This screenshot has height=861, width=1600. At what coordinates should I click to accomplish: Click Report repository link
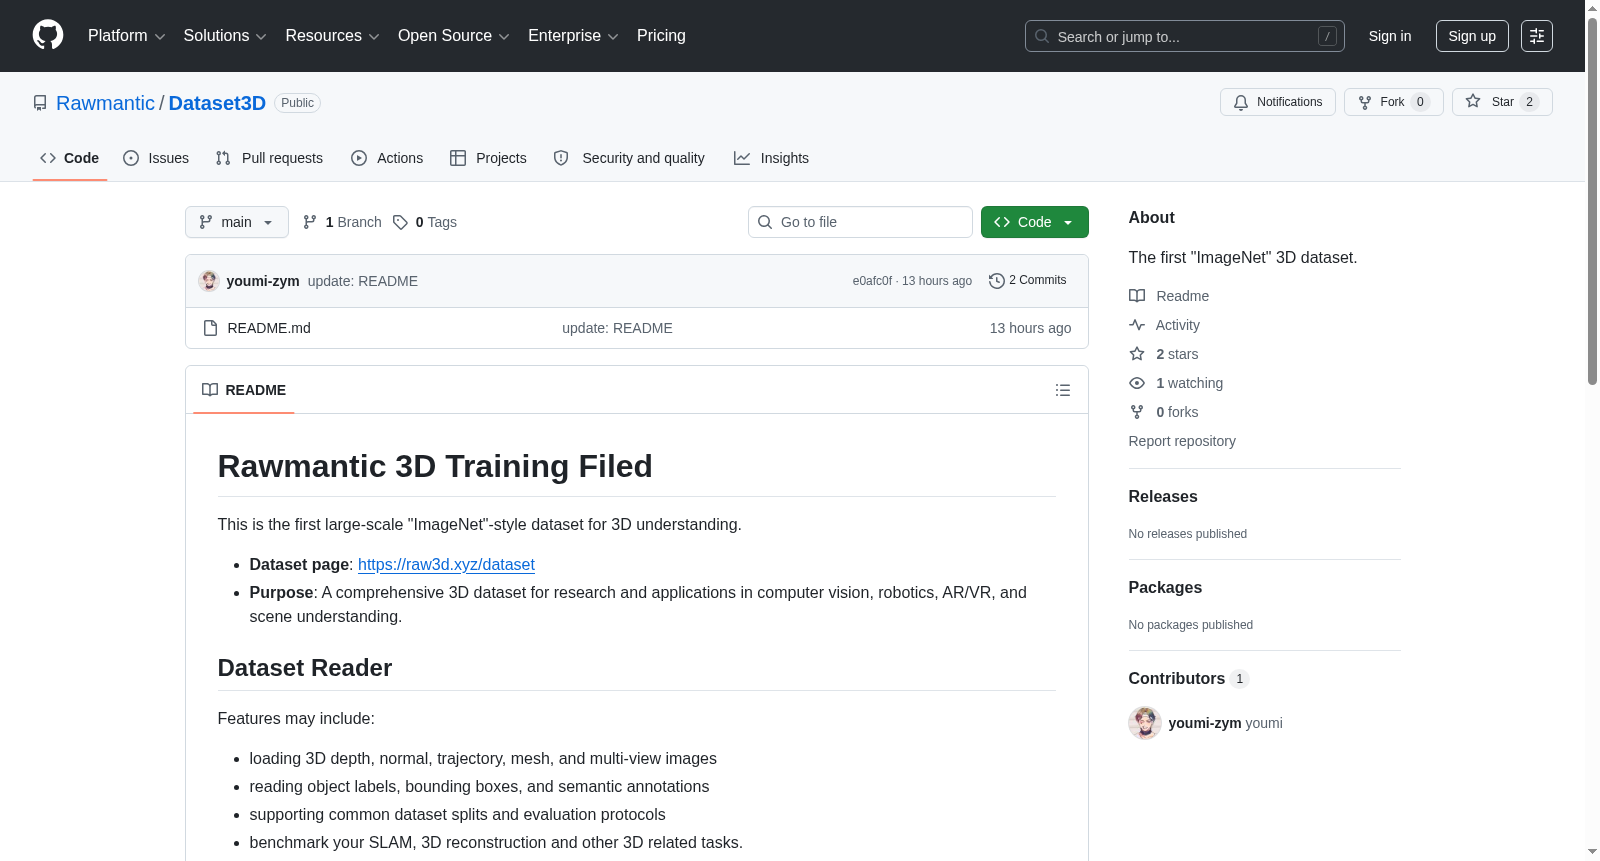tap(1182, 441)
